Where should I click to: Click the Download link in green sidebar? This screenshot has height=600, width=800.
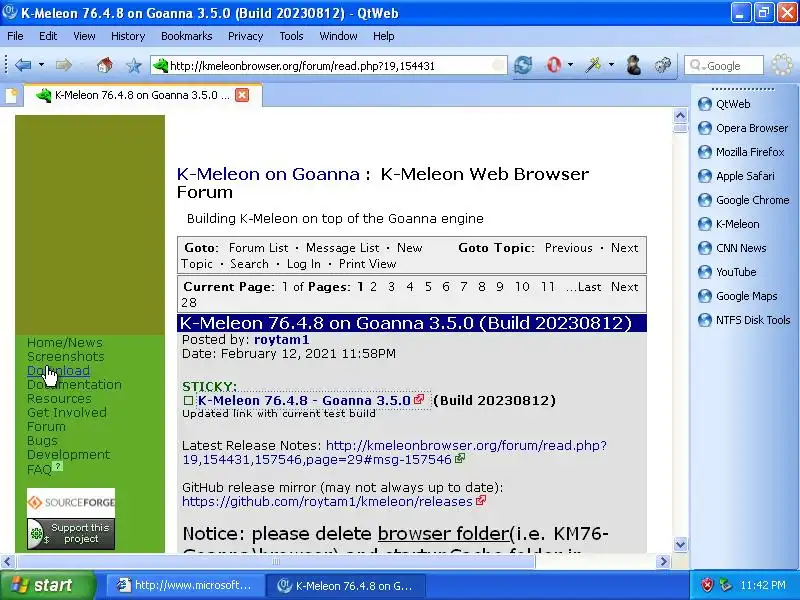point(58,371)
